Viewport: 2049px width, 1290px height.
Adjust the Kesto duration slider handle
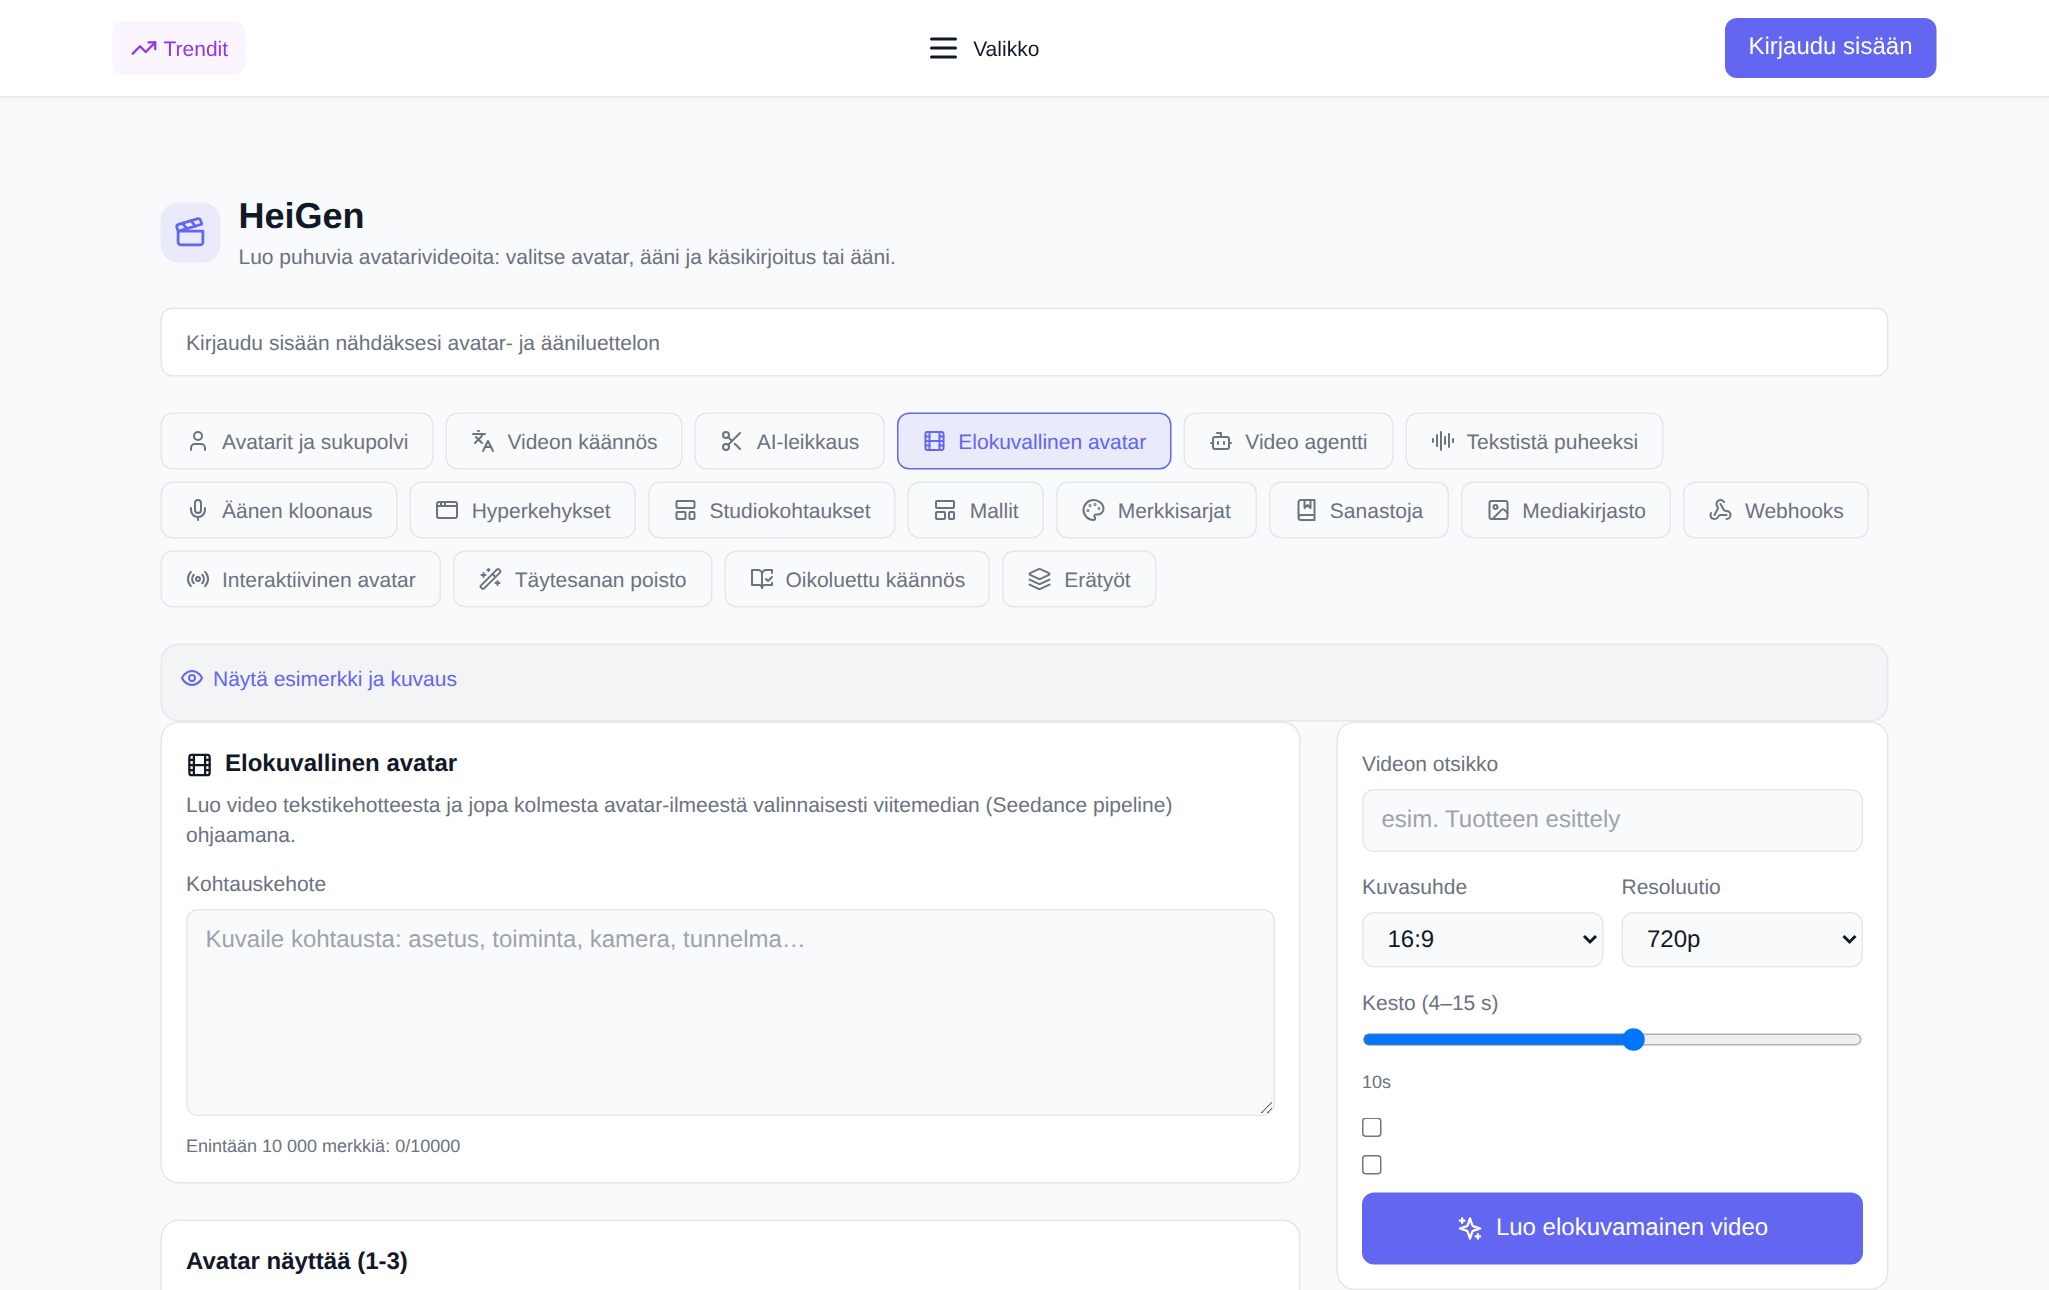coord(1634,1039)
